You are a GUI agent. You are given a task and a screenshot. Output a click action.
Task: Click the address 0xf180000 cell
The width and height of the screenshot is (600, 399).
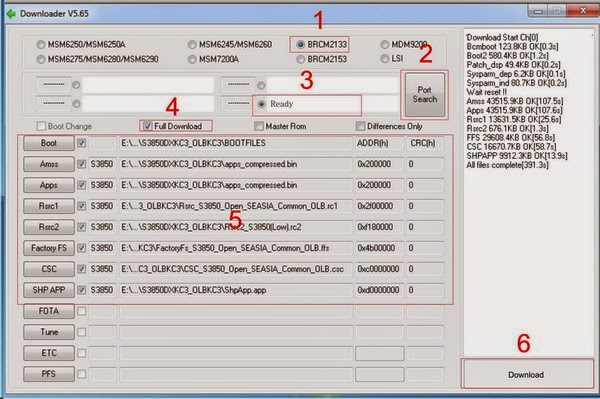click(x=379, y=227)
